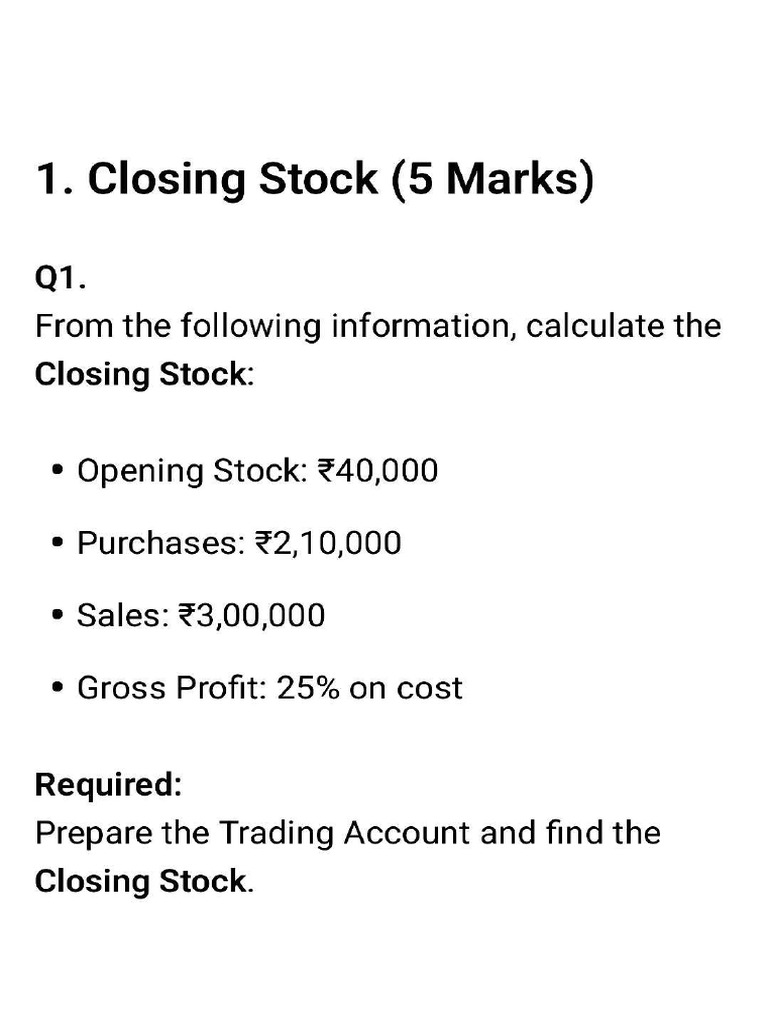Click the rupee symbol before 3,00,000
The width and height of the screenshot is (768, 1024).
(186, 616)
